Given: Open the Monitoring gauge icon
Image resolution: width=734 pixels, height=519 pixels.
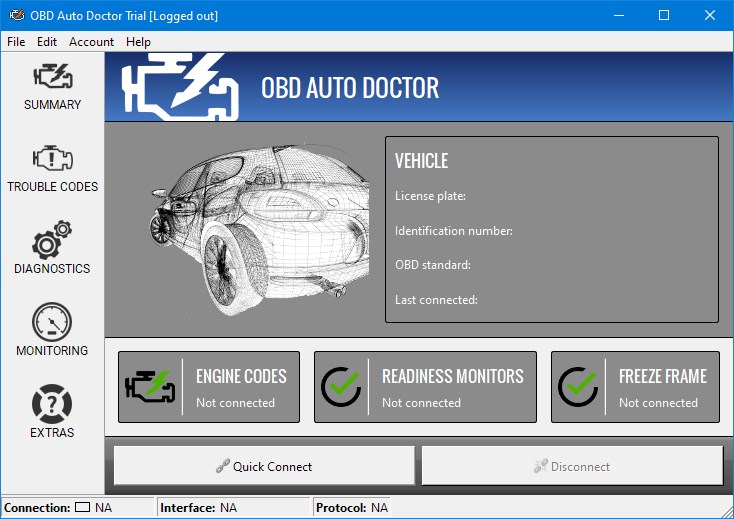Looking at the screenshot, I should click(x=52, y=322).
